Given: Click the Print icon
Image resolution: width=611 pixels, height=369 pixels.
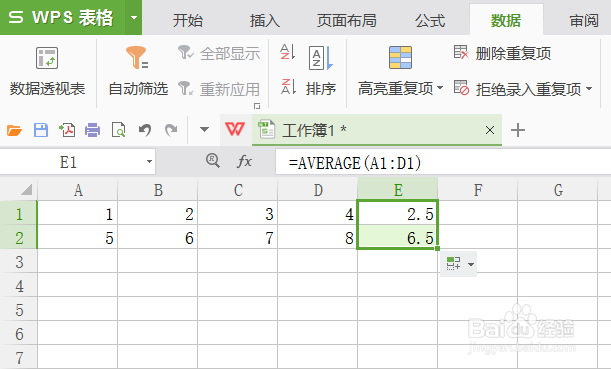Looking at the screenshot, I should pos(92,130).
